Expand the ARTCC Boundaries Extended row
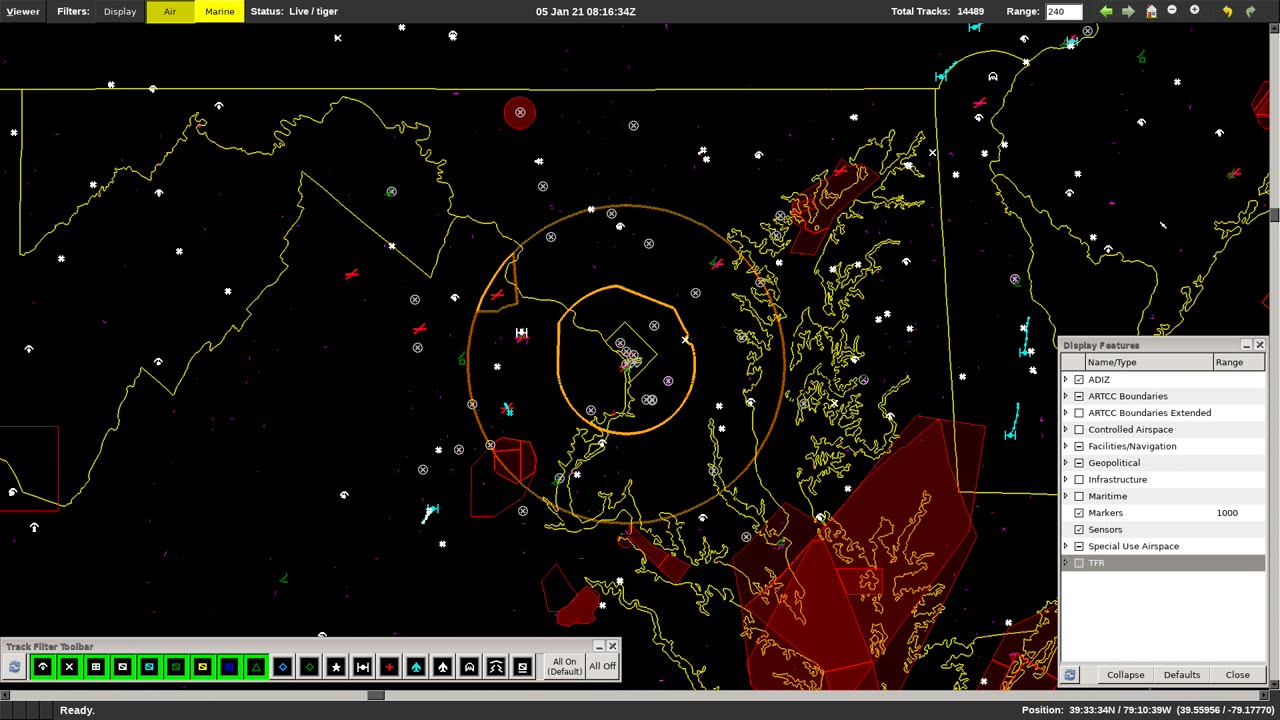This screenshot has width=1280, height=720. [1066, 413]
